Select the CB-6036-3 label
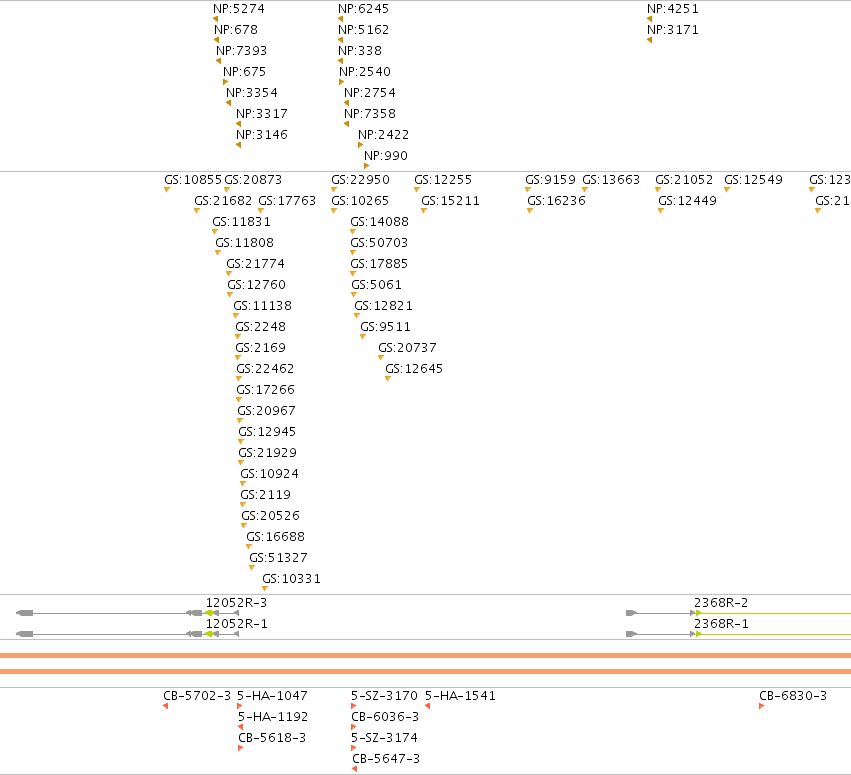This screenshot has height=775, width=851. tap(385, 717)
